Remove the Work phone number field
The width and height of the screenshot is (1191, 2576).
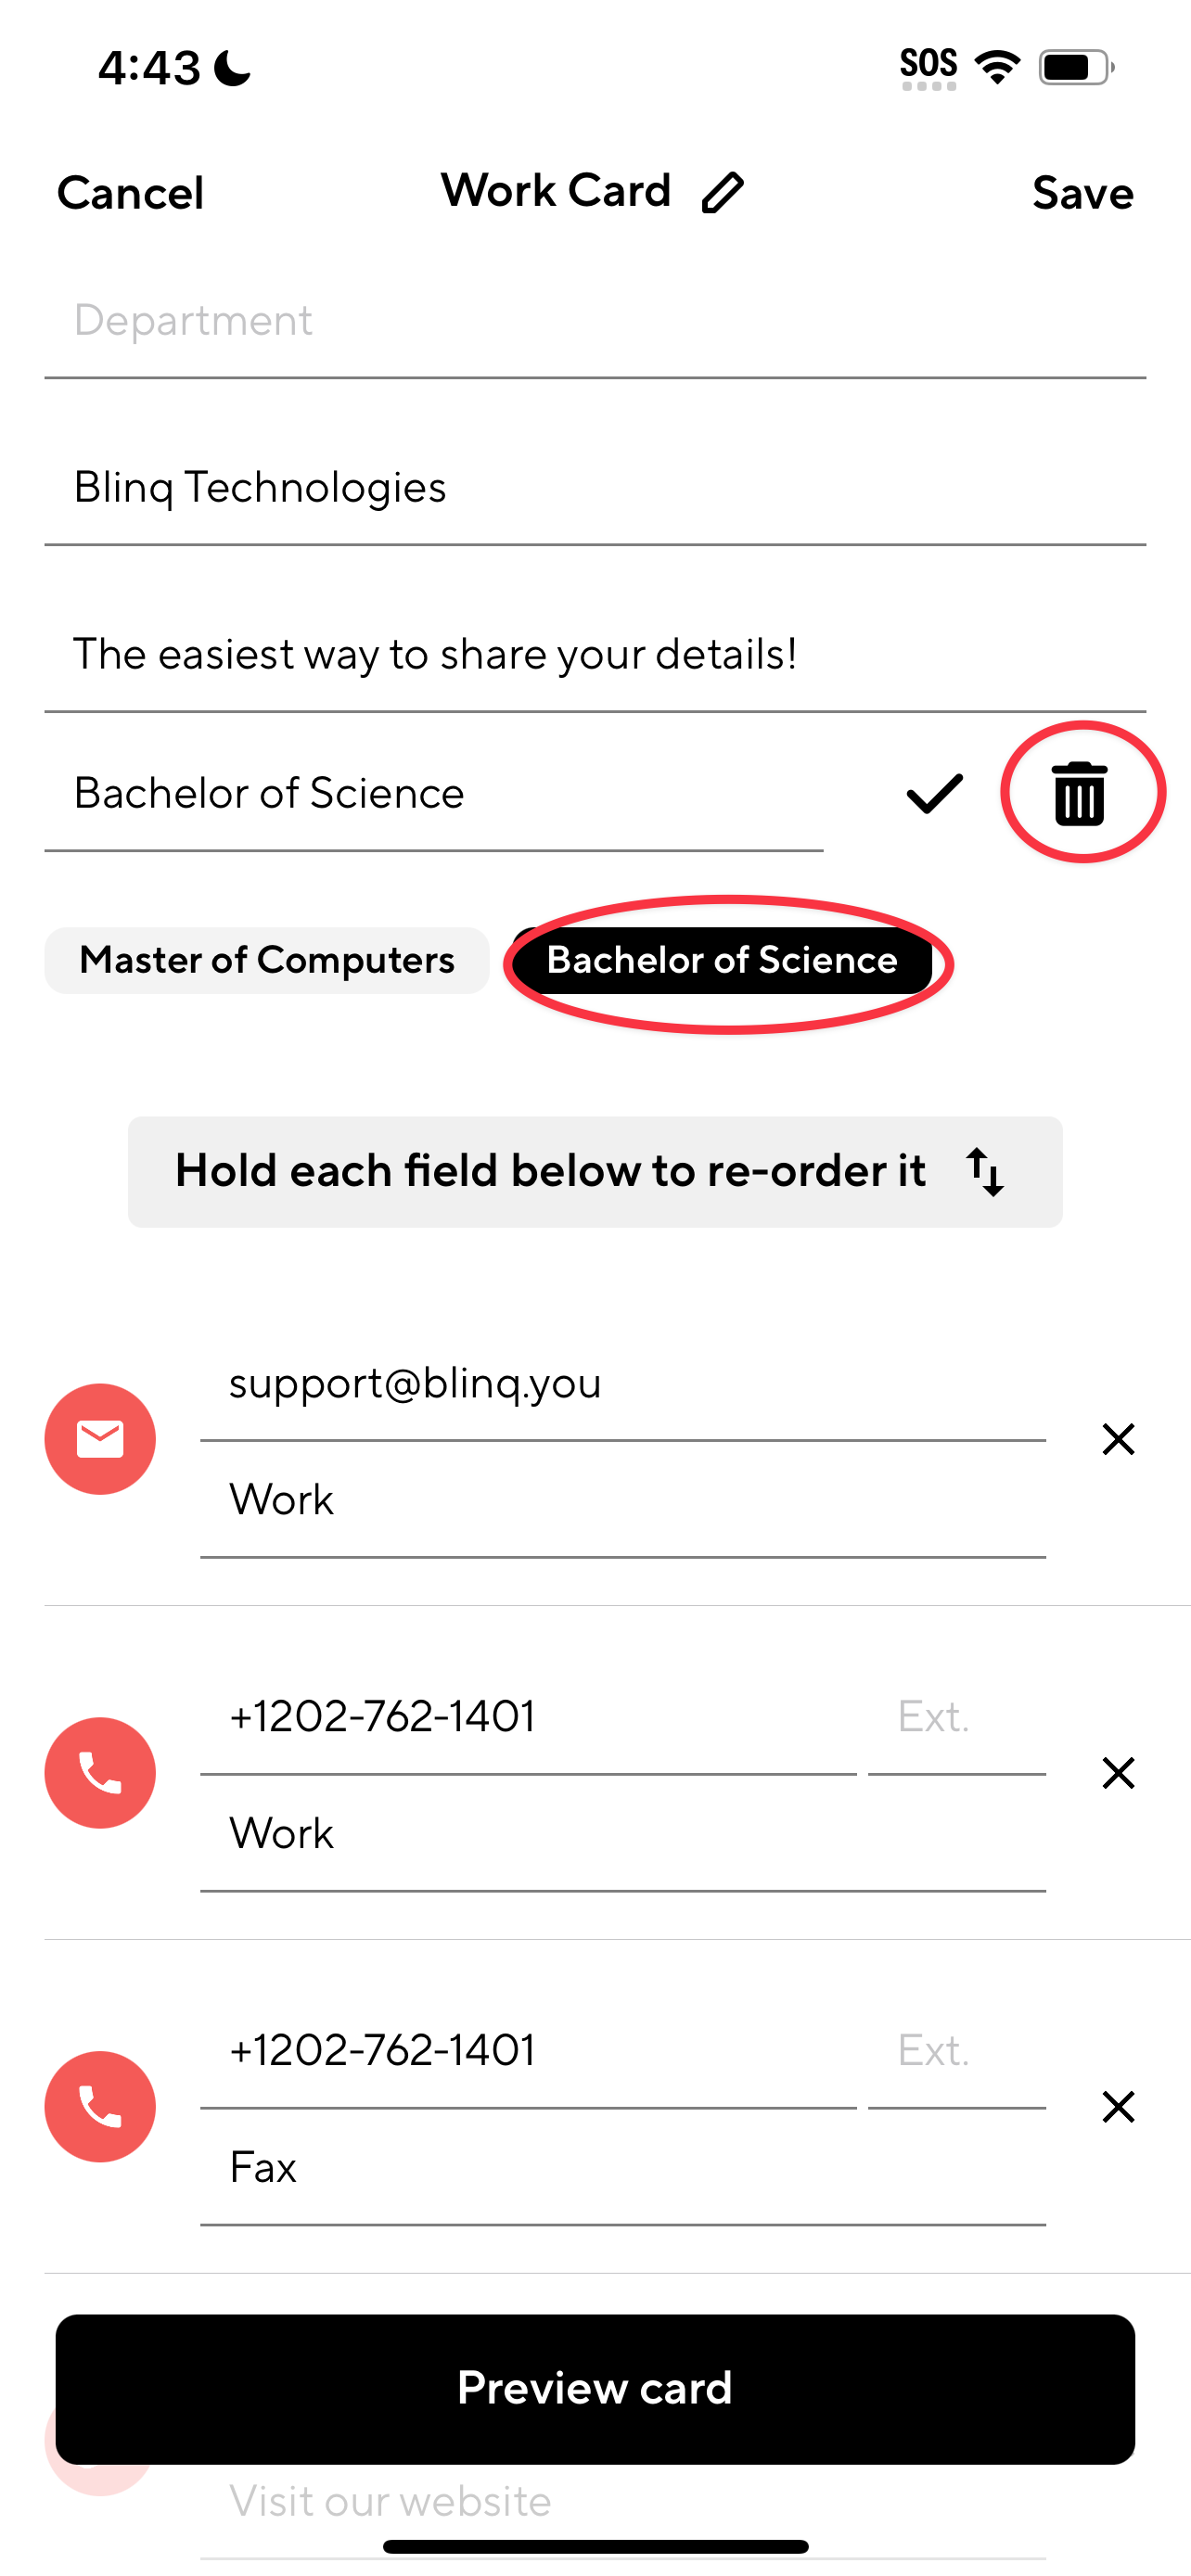click(x=1118, y=1773)
